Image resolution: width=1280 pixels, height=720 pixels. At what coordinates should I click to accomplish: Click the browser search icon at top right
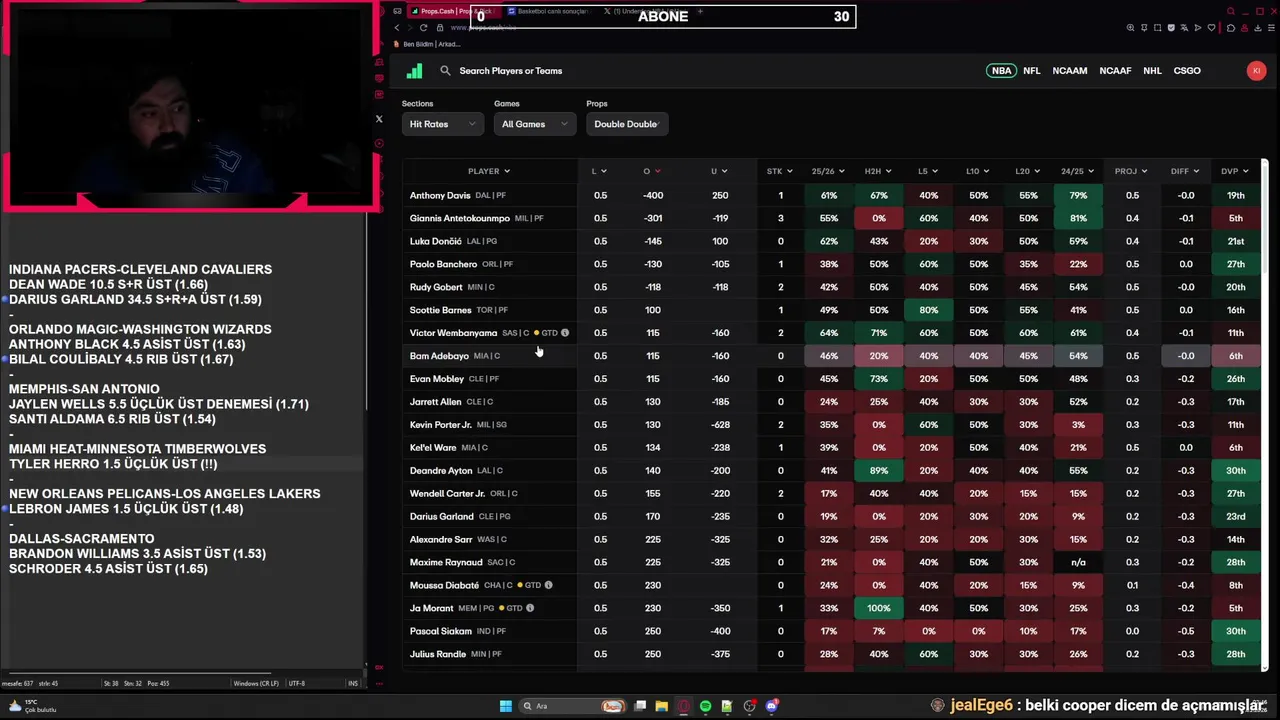point(1232,12)
